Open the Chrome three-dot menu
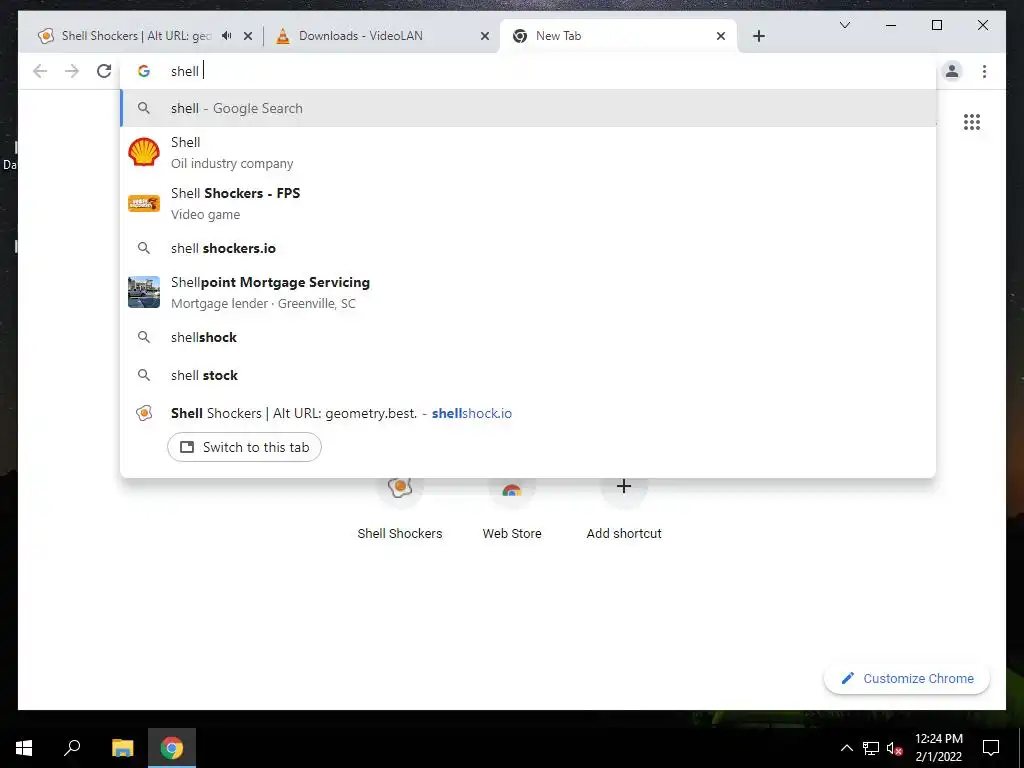The width and height of the screenshot is (1024, 768). click(984, 71)
